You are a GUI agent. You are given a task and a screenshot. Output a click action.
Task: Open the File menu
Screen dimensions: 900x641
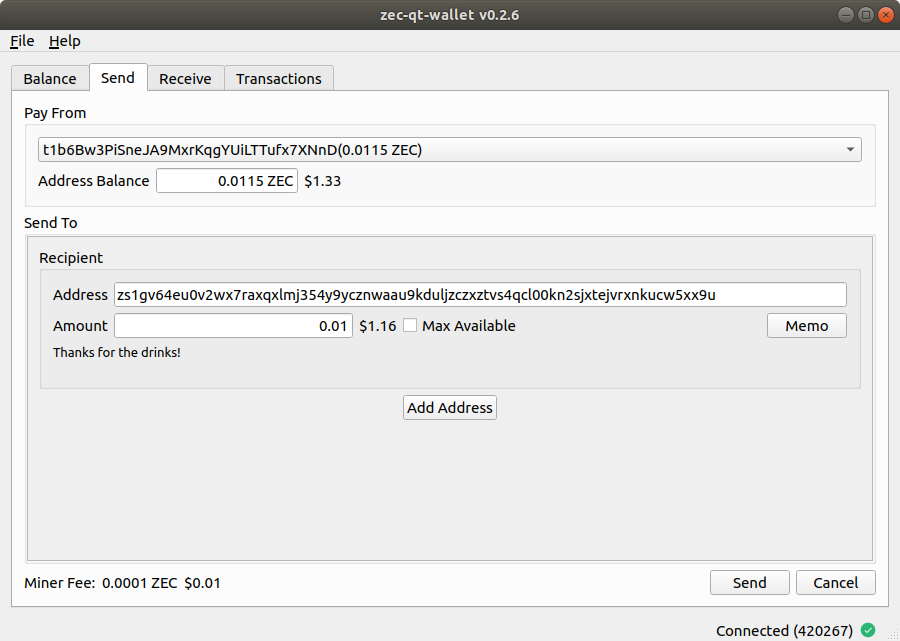[x=22, y=41]
